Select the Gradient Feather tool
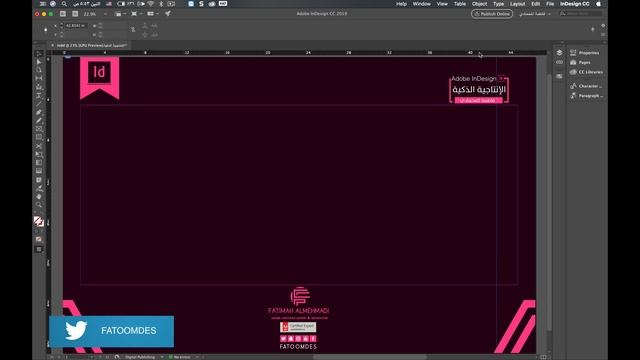Screen dimensions: 640x360 39,171
